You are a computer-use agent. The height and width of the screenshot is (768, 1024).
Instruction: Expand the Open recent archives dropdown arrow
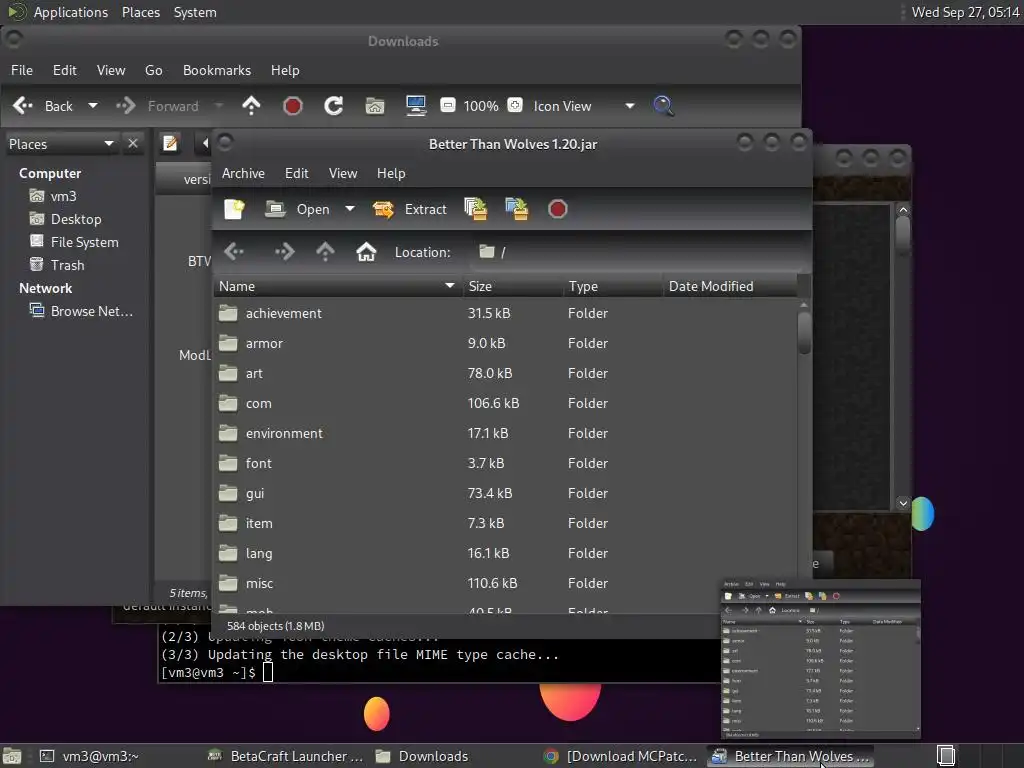tap(350, 209)
